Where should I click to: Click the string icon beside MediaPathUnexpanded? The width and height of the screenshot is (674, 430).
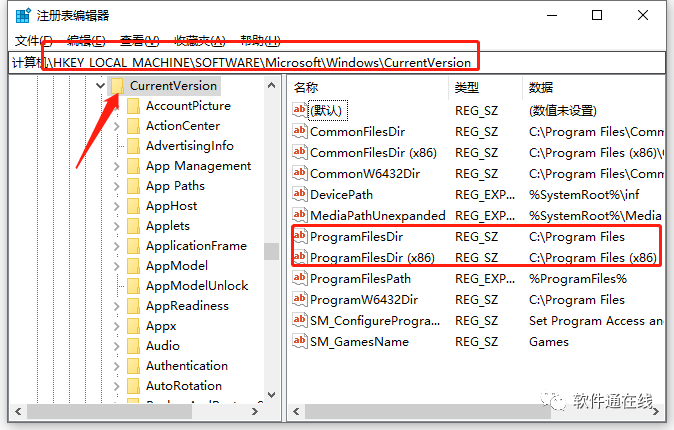point(300,215)
